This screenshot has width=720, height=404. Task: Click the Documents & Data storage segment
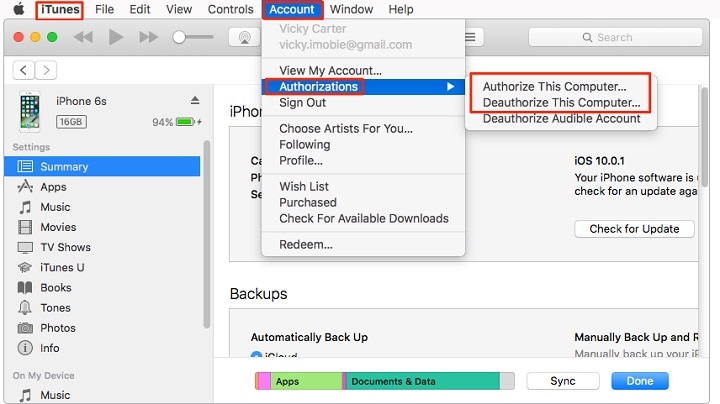(x=423, y=381)
